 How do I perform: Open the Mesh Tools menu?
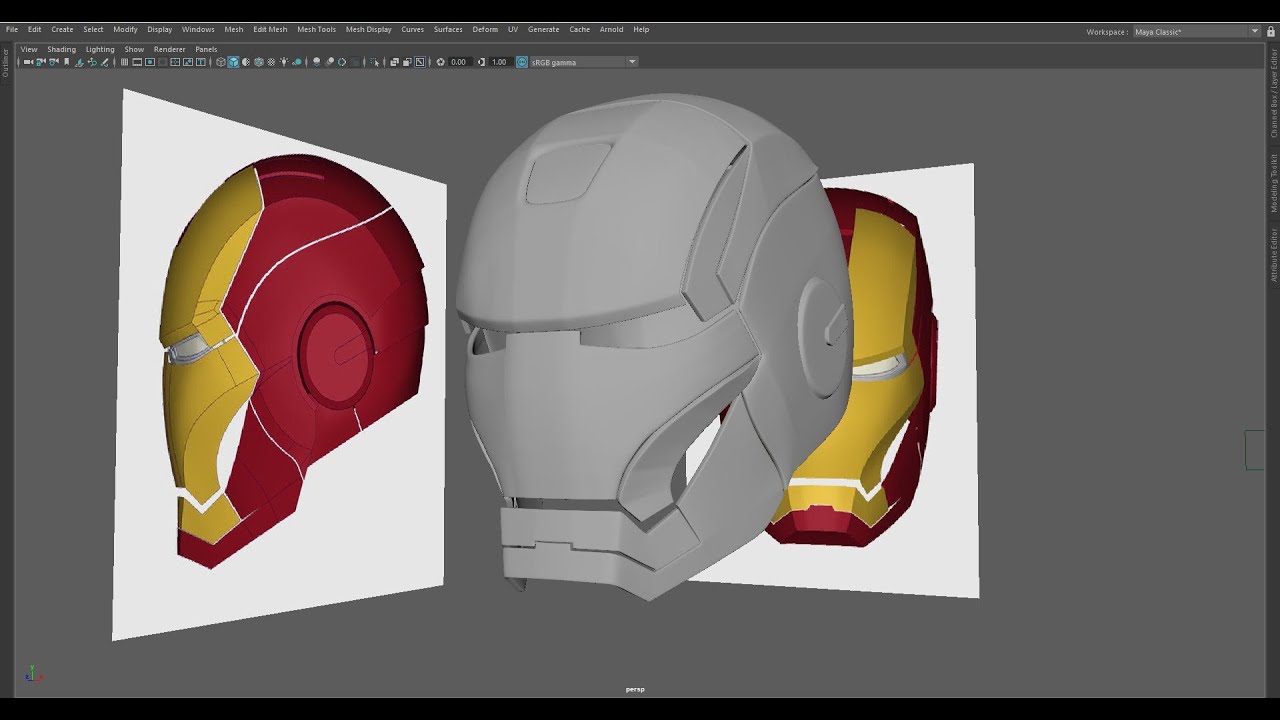coord(316,29)
